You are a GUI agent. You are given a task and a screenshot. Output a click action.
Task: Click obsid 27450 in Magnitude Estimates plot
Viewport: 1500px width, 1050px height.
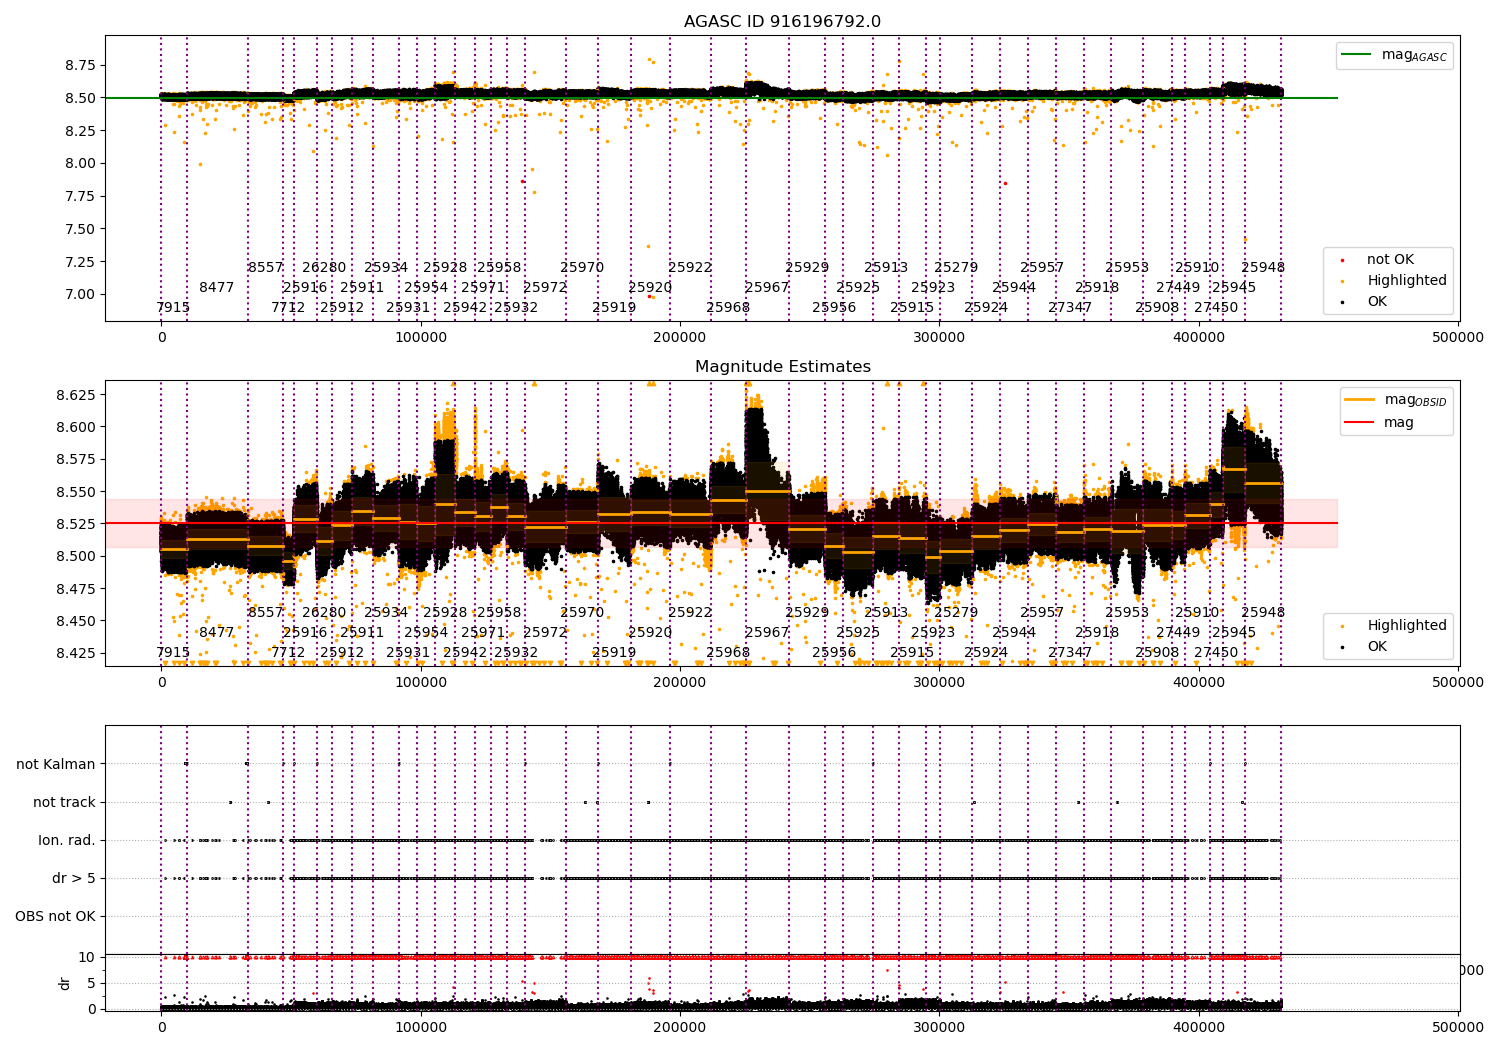(1216, 652)
